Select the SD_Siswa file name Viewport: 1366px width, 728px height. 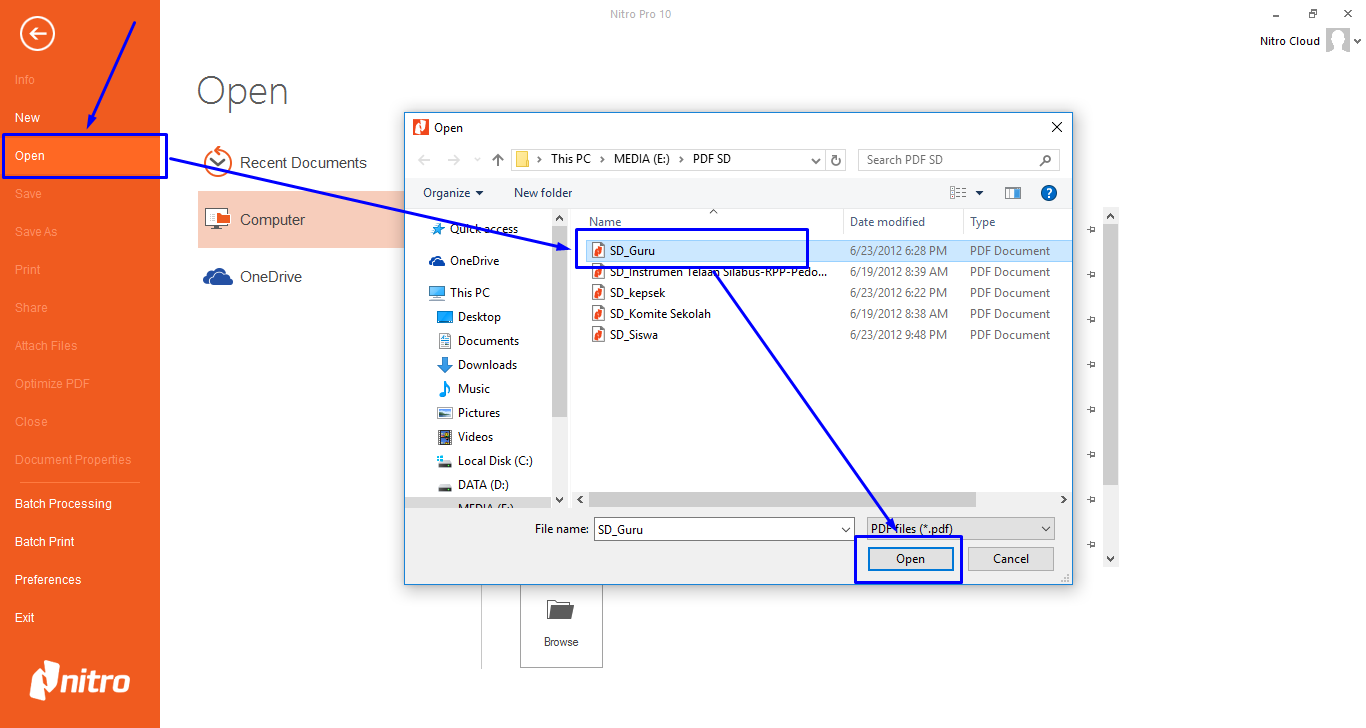[x=634, y=335]
